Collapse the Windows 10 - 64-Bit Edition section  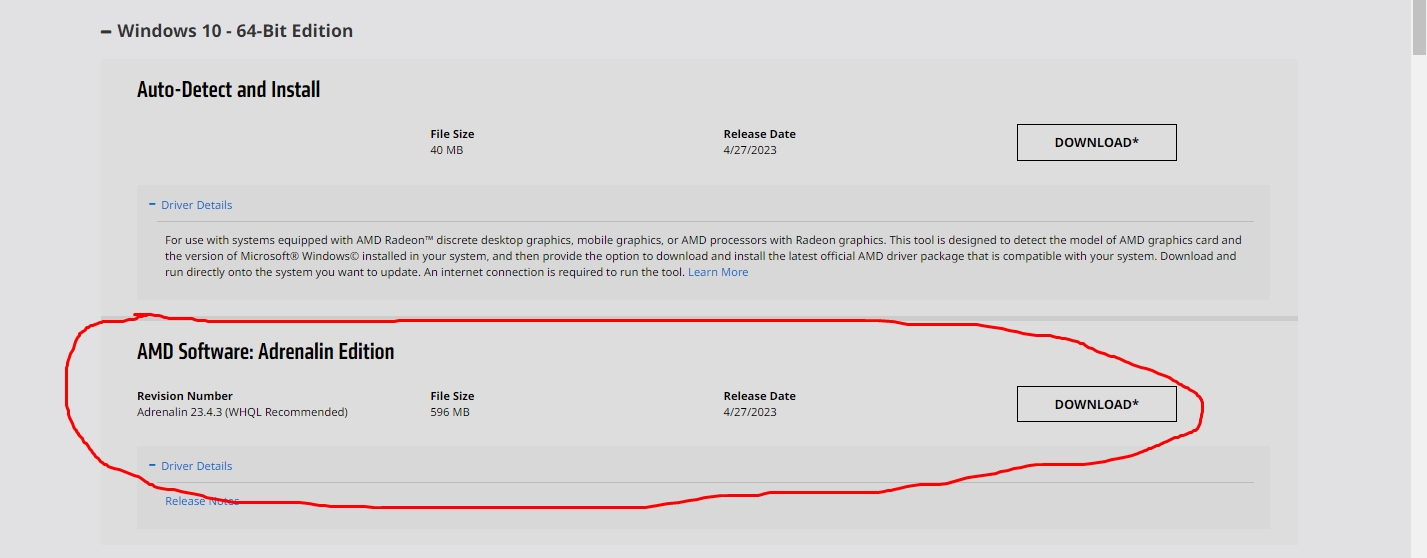(x=227, y=31)
